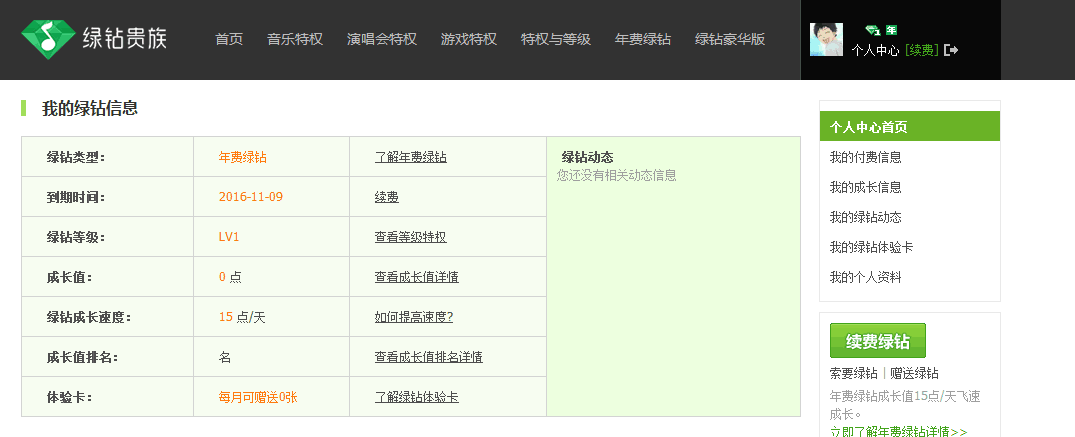
Task: Open the 首页 navigation item
Action: (x=229, y=39)
